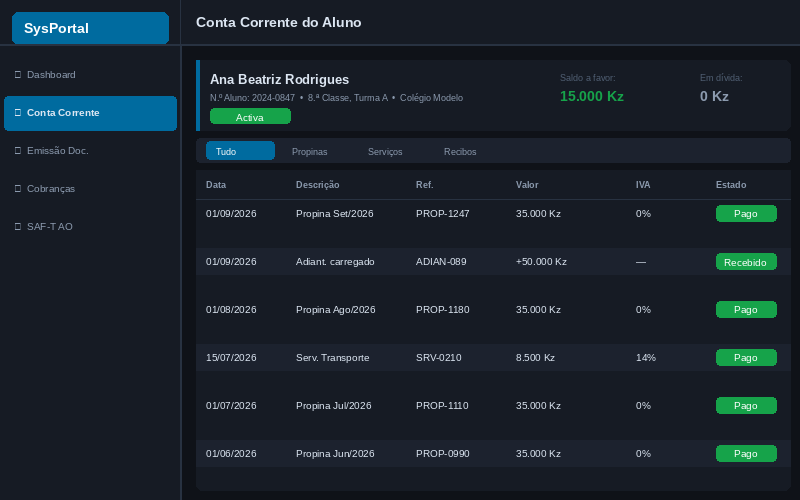Click Recebido badge for ADIAN-089
The image size is (800, 500).
coord(746,262)
